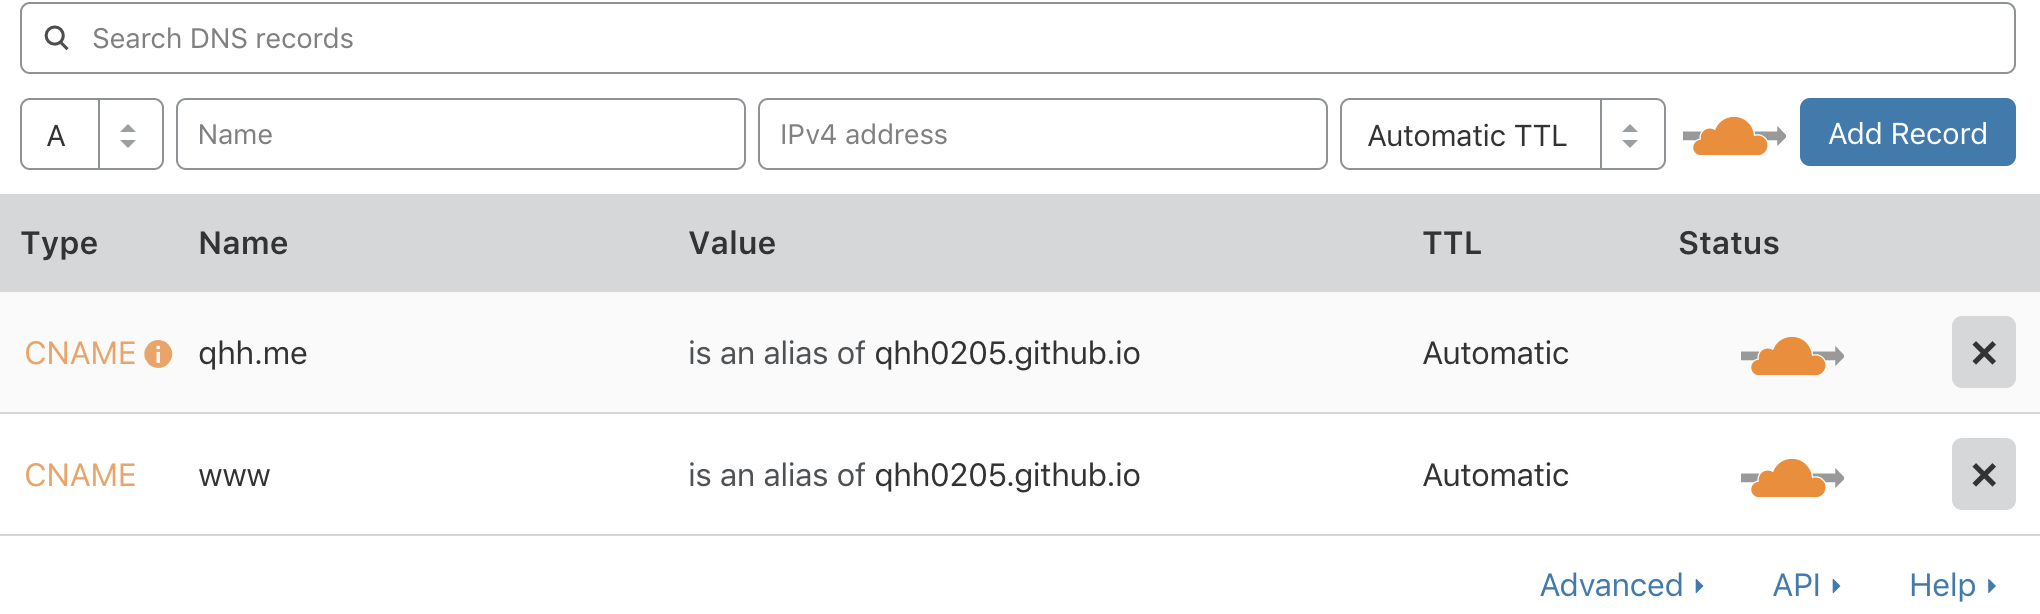Click the CNAME type of www record
Viewport: 2040px width, 614px height.
pyautogui.click(x=80, y=475)
